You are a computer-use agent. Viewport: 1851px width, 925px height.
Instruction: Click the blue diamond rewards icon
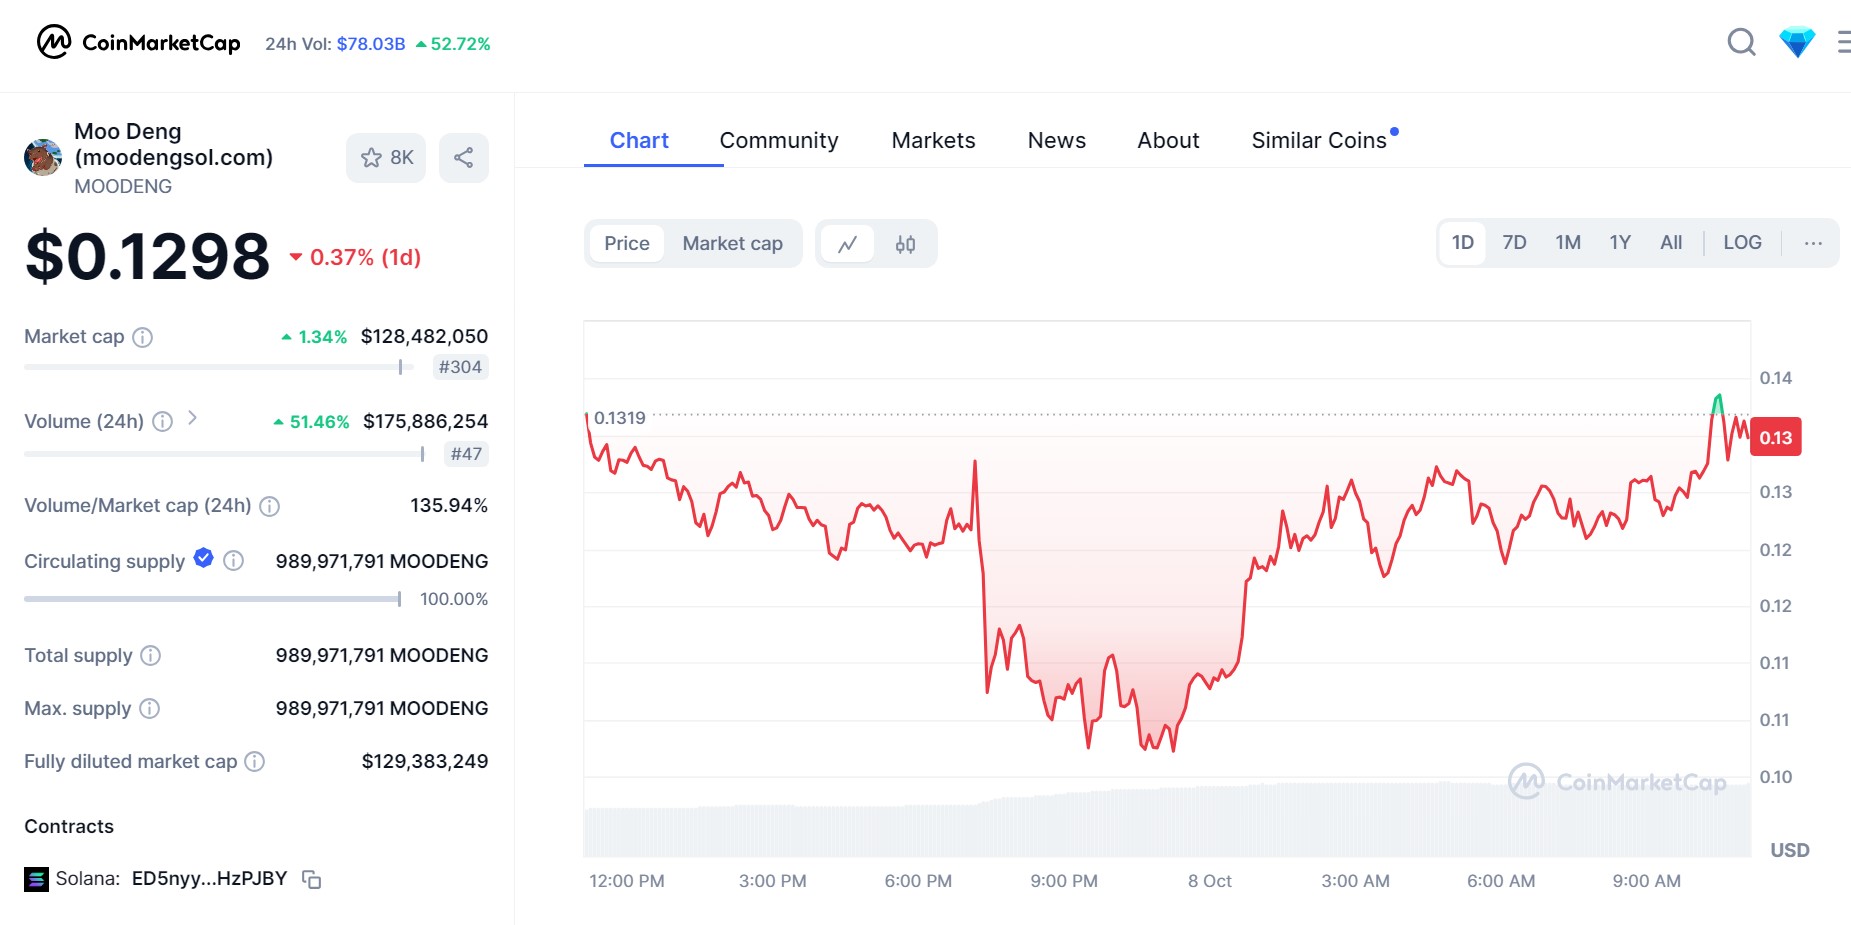click(1796, 42)
